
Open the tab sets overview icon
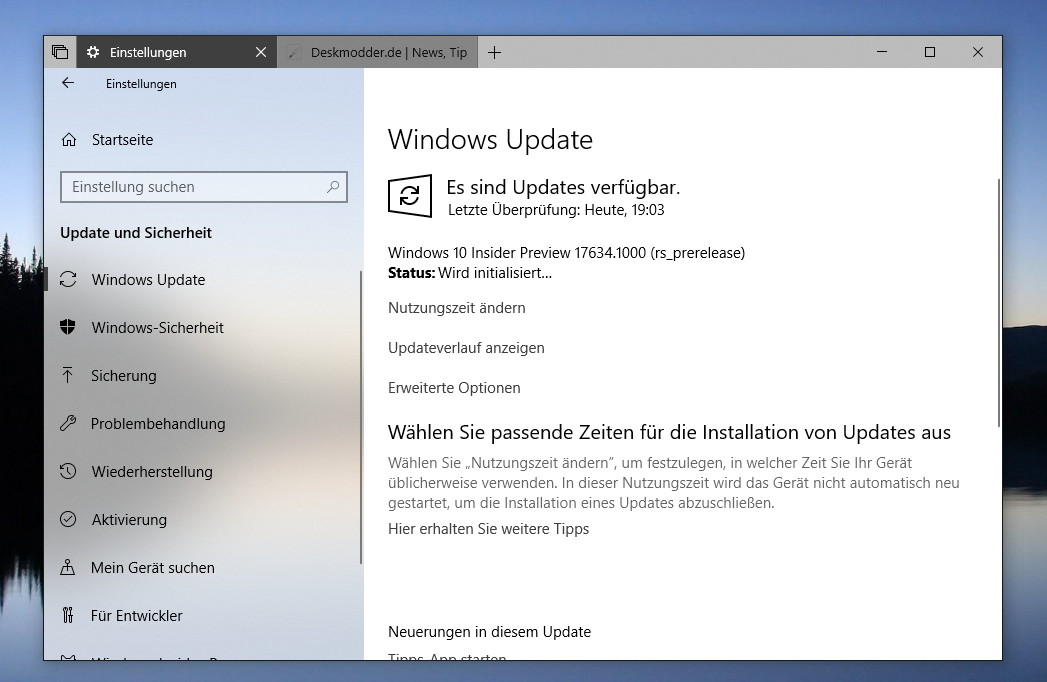(x=60, y=52)
